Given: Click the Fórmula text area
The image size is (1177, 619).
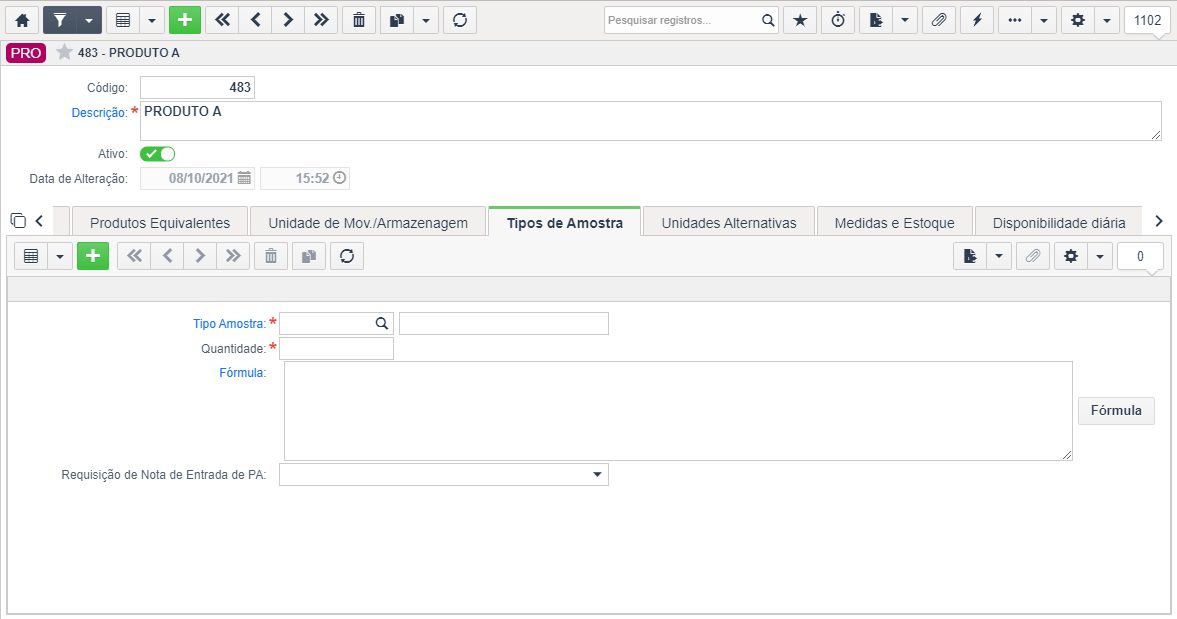Looking at the screenshot, I should (679, 411).
